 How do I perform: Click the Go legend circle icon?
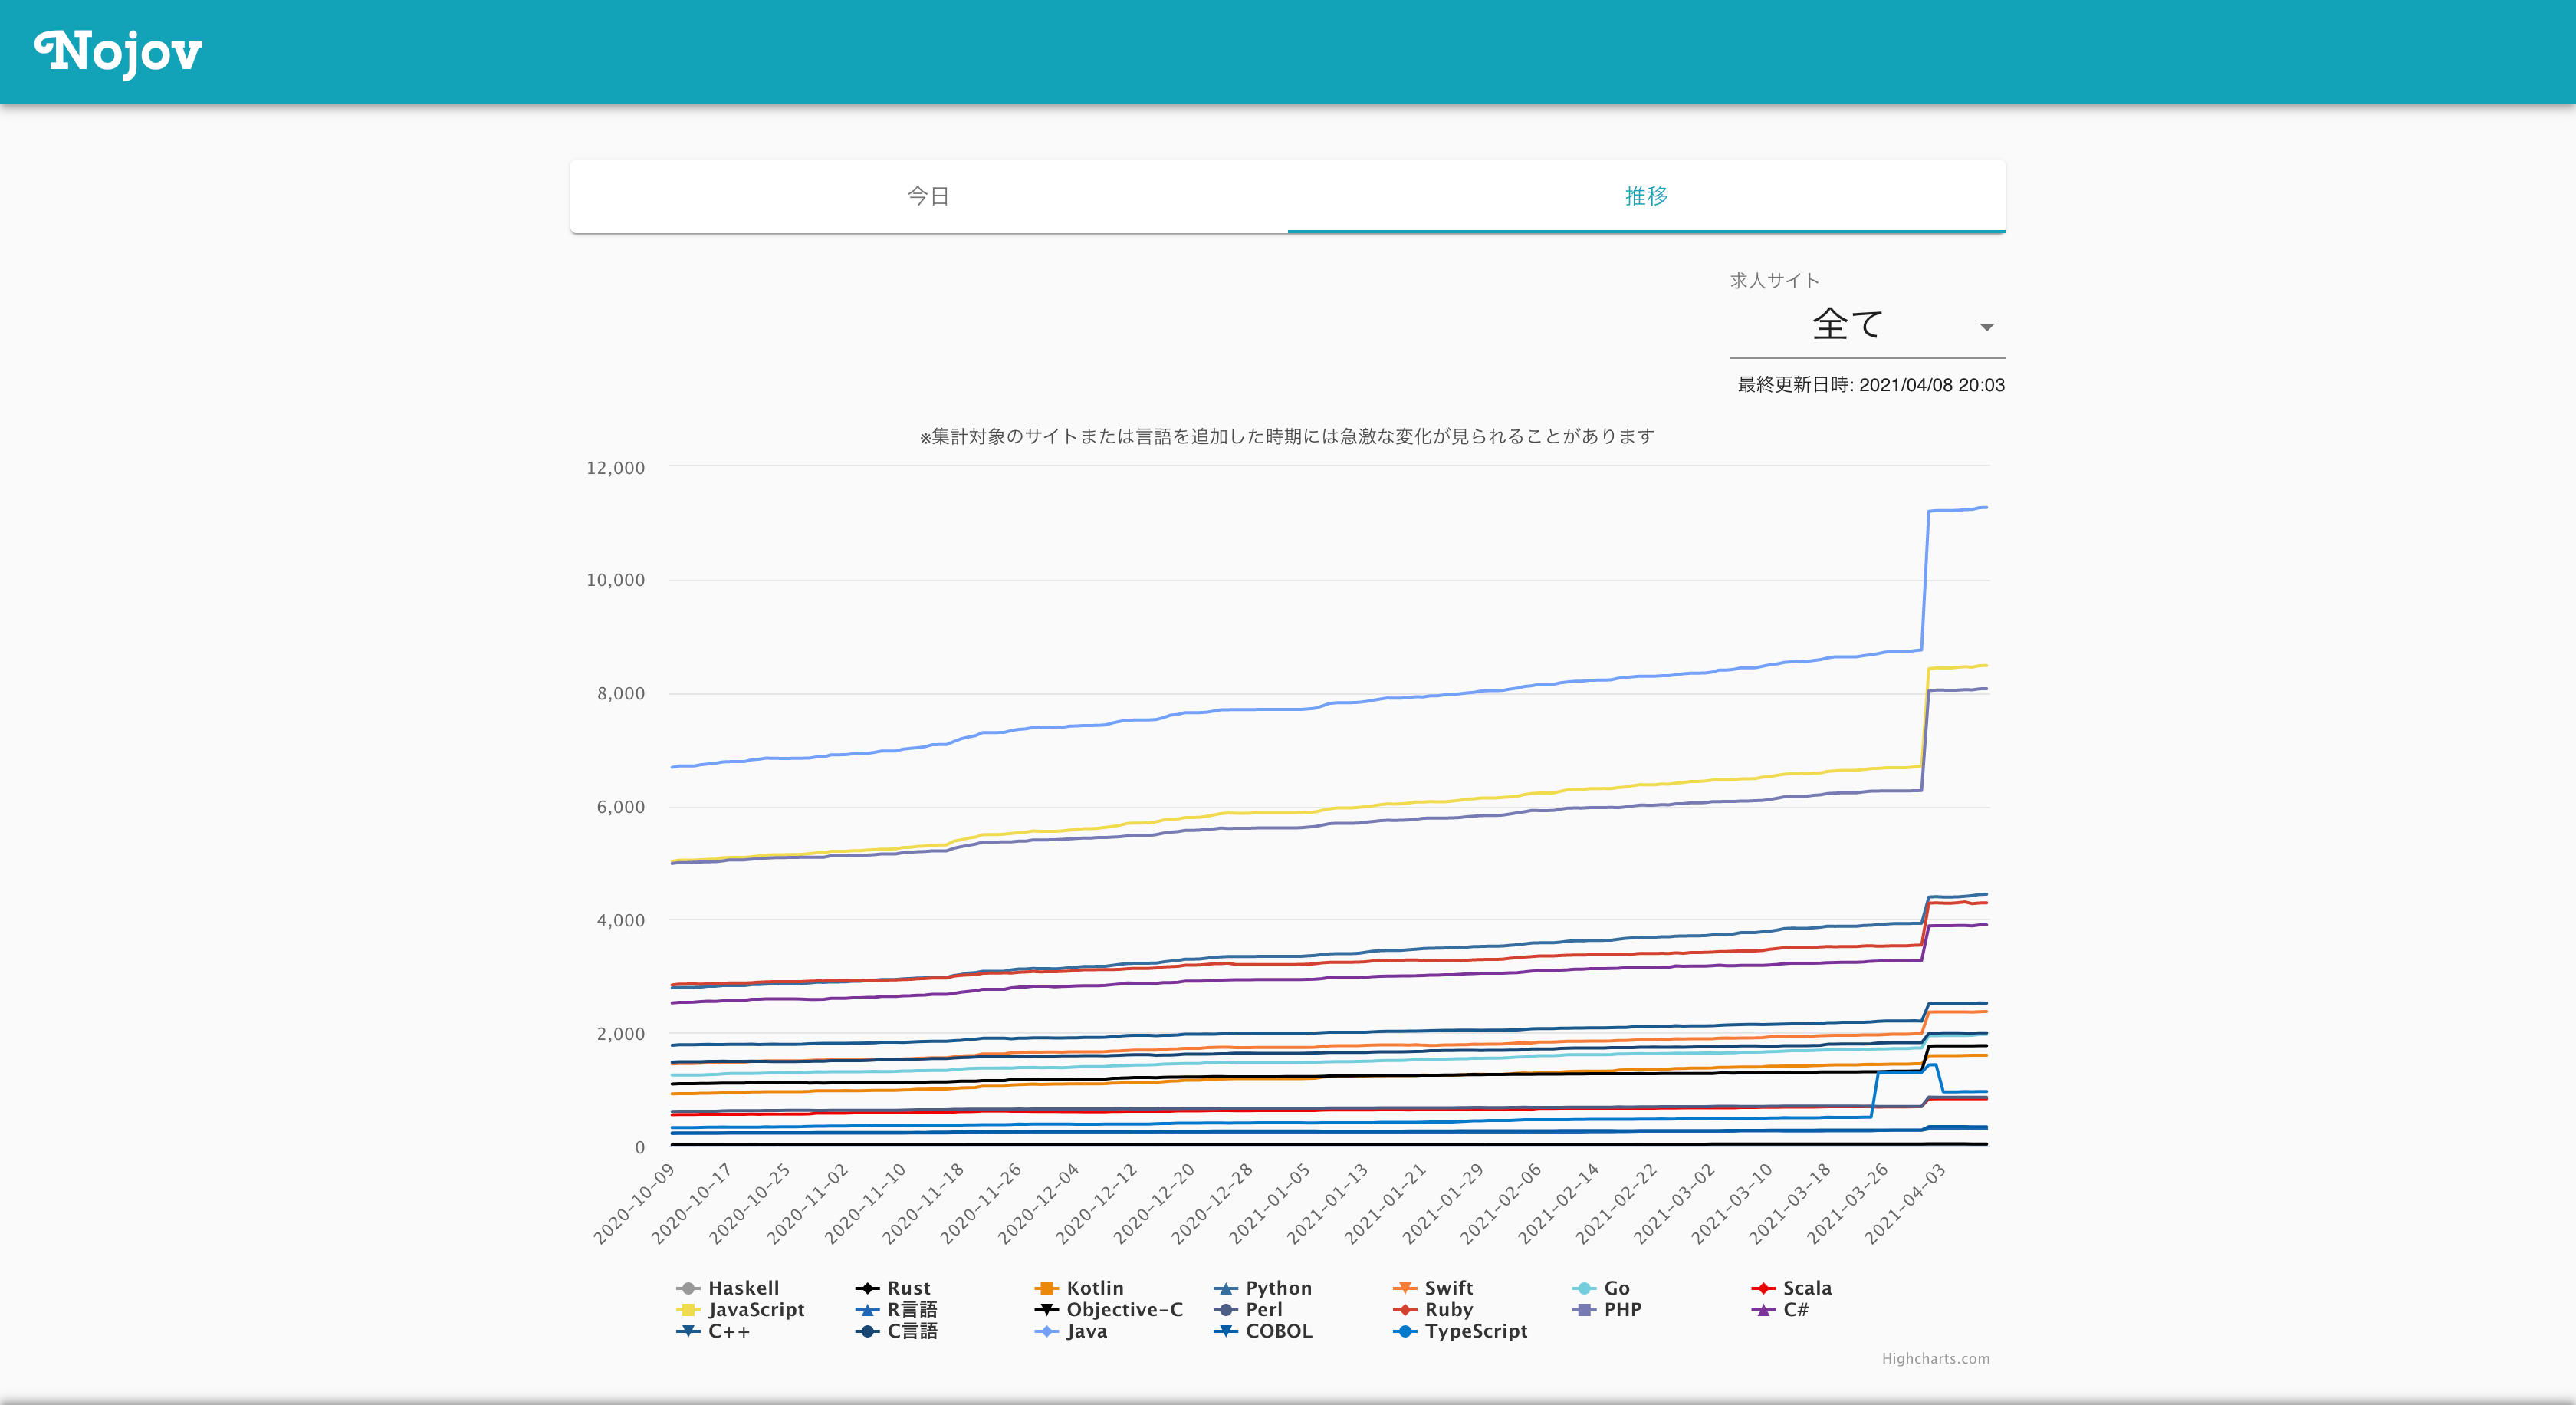click(x=1584, y=1288)
